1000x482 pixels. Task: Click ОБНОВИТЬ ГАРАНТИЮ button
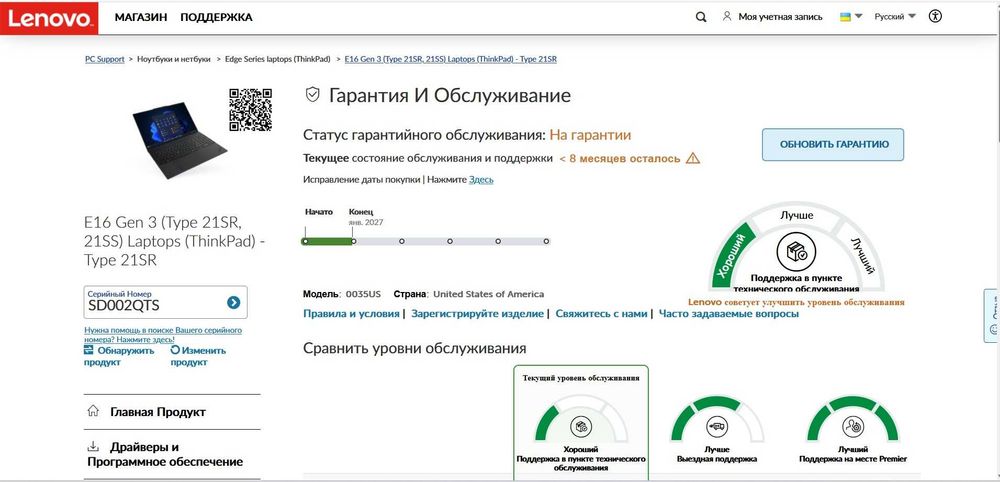click(x=833, y=144)
